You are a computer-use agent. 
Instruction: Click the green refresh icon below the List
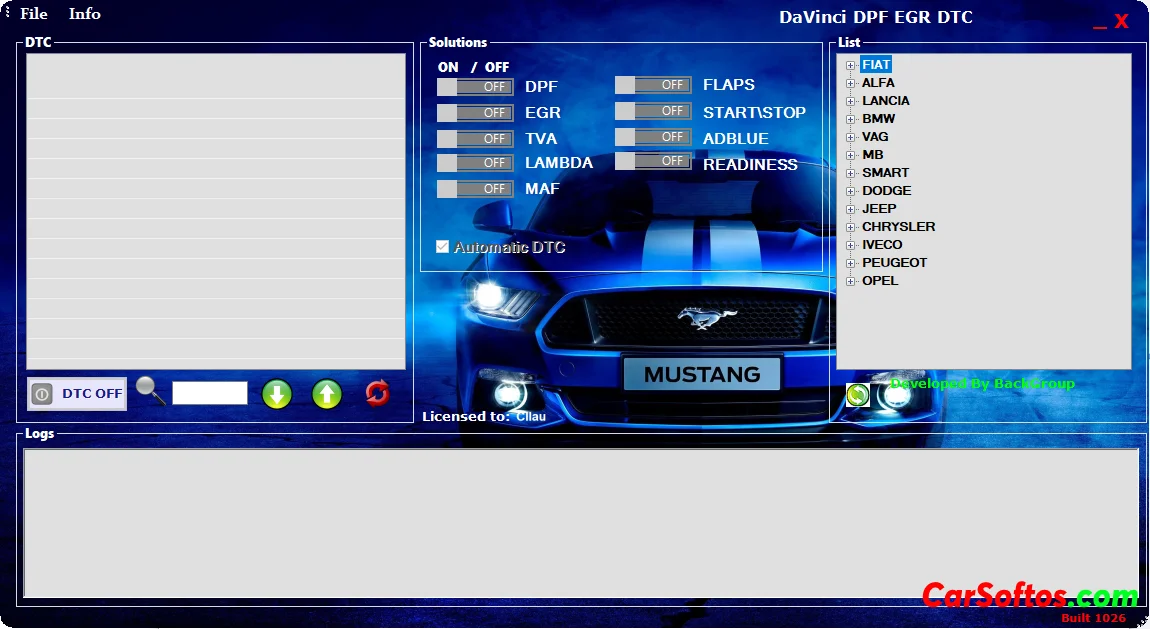pos(857,395)
